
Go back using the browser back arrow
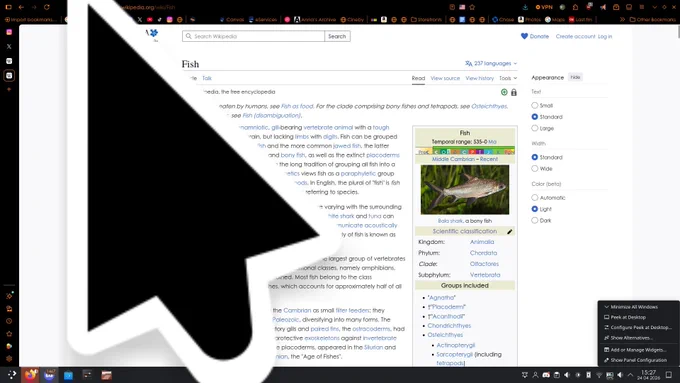21,7
